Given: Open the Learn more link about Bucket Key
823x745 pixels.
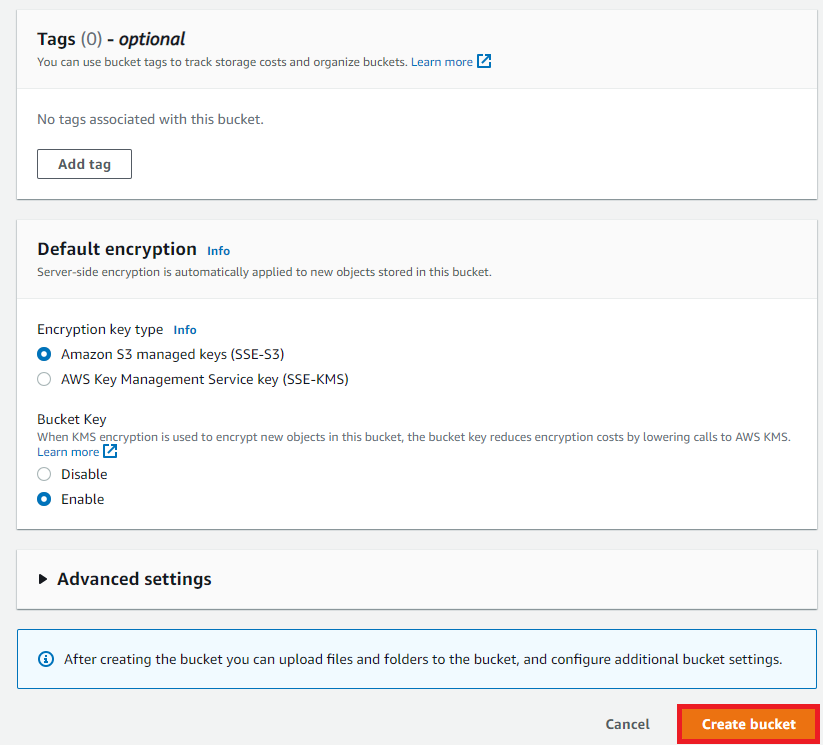Looking at the screenshot, I should [x=68, y=452].
